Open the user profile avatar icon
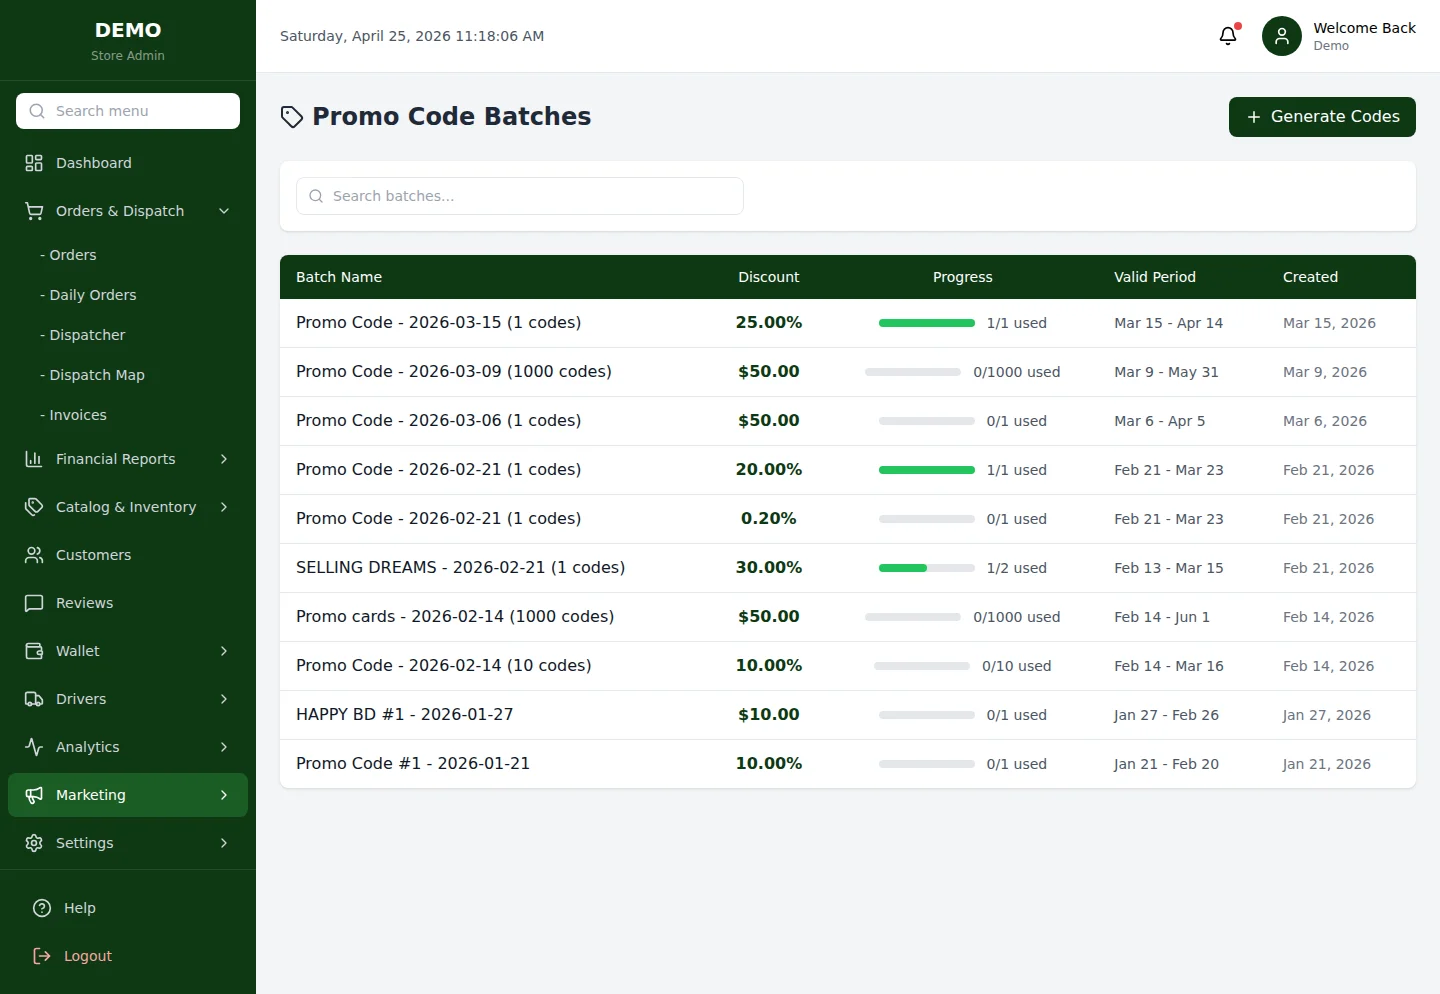Viewport: 1440px width, 994px height. (1281, 36)
